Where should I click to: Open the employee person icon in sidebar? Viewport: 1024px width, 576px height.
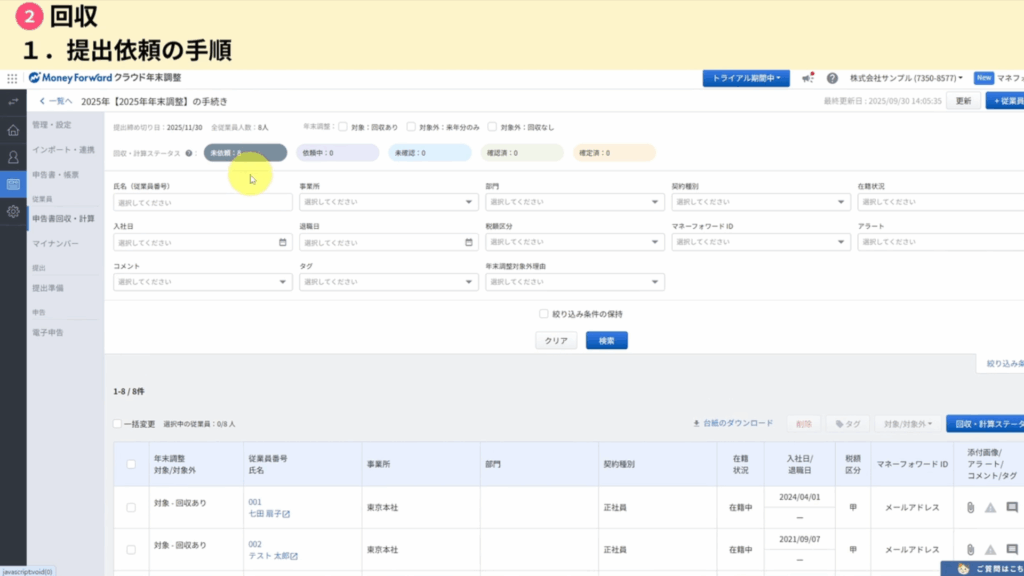(13, 157)
